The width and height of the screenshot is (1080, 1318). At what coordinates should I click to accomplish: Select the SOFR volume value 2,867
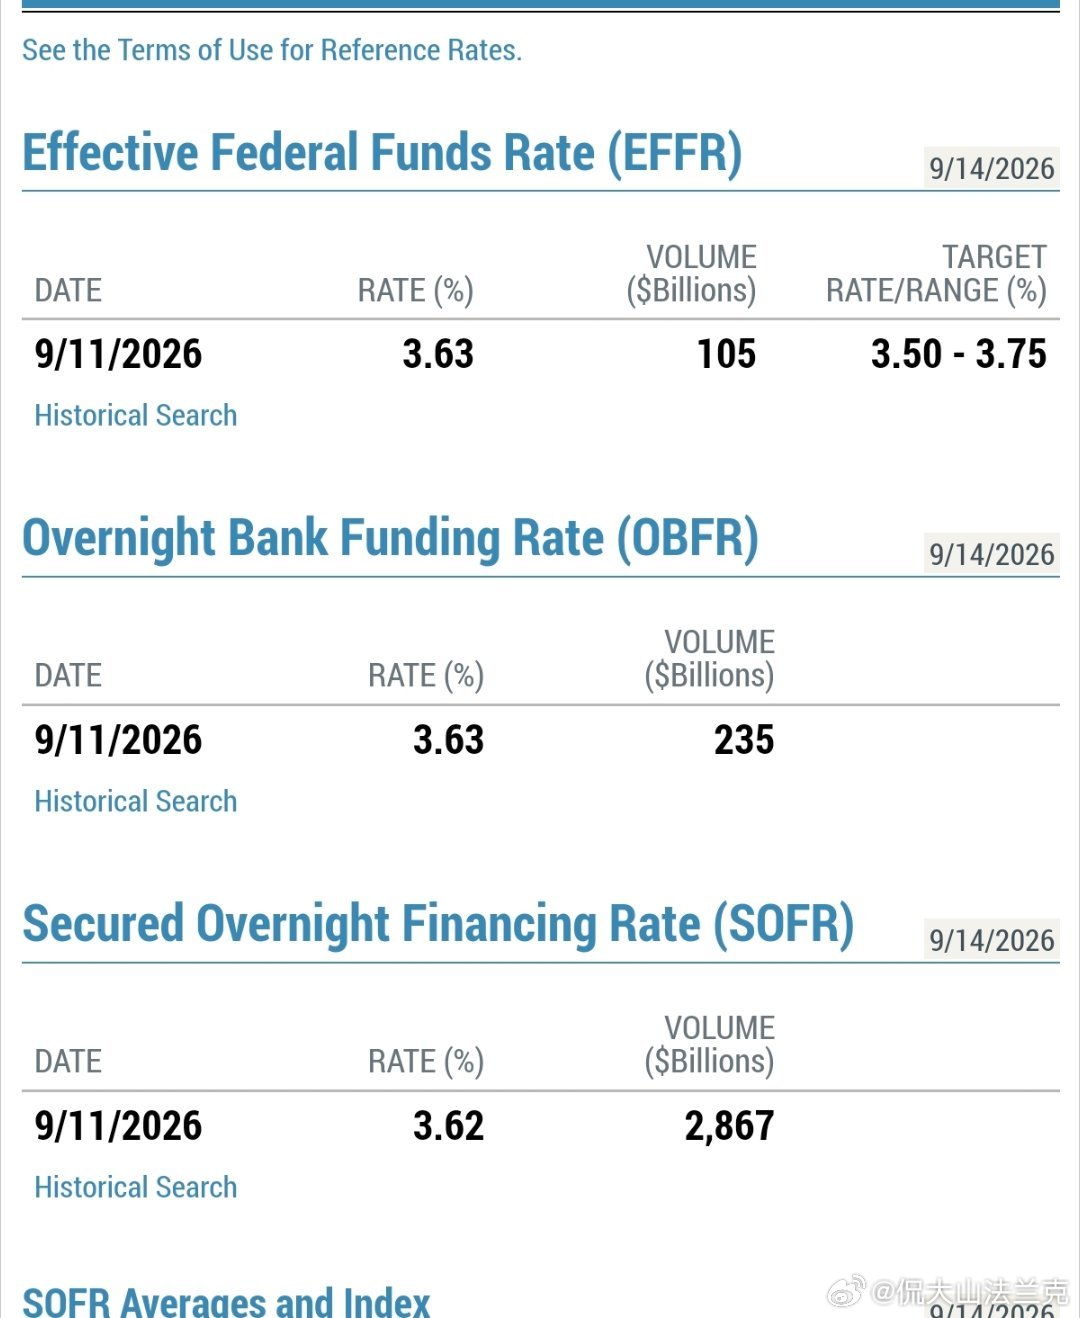(729, 1126)
